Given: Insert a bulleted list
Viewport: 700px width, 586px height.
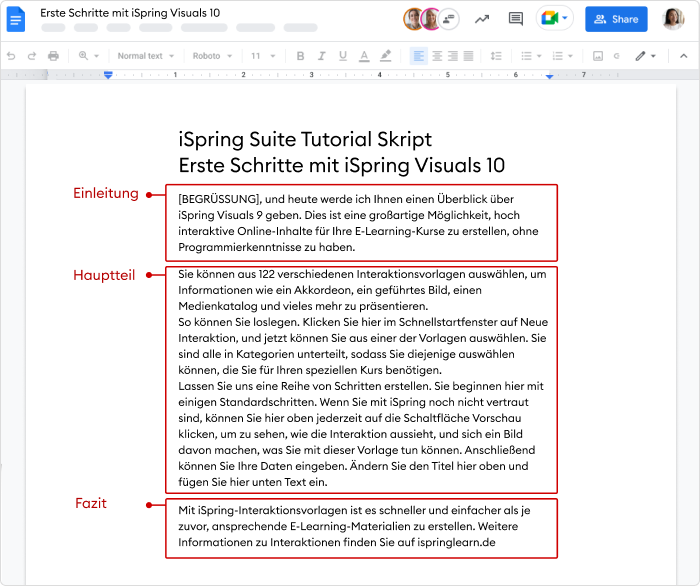Looking at the screenshot, I should (527, 56).
